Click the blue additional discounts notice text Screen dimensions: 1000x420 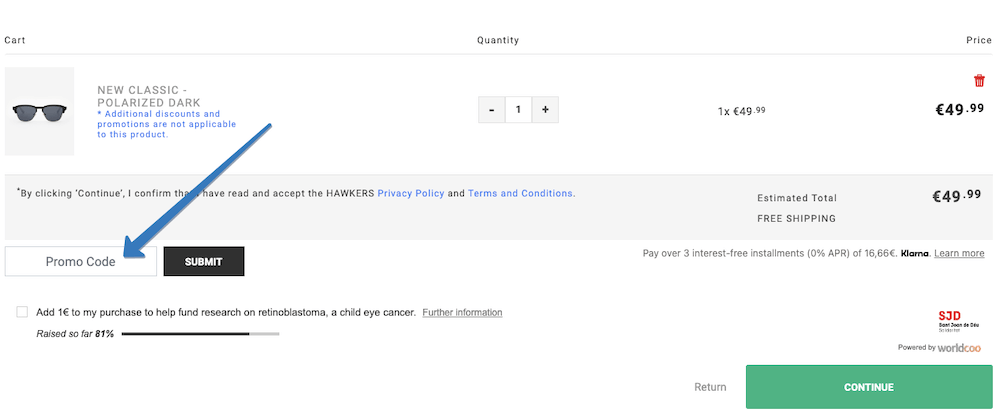pos(167,124)
